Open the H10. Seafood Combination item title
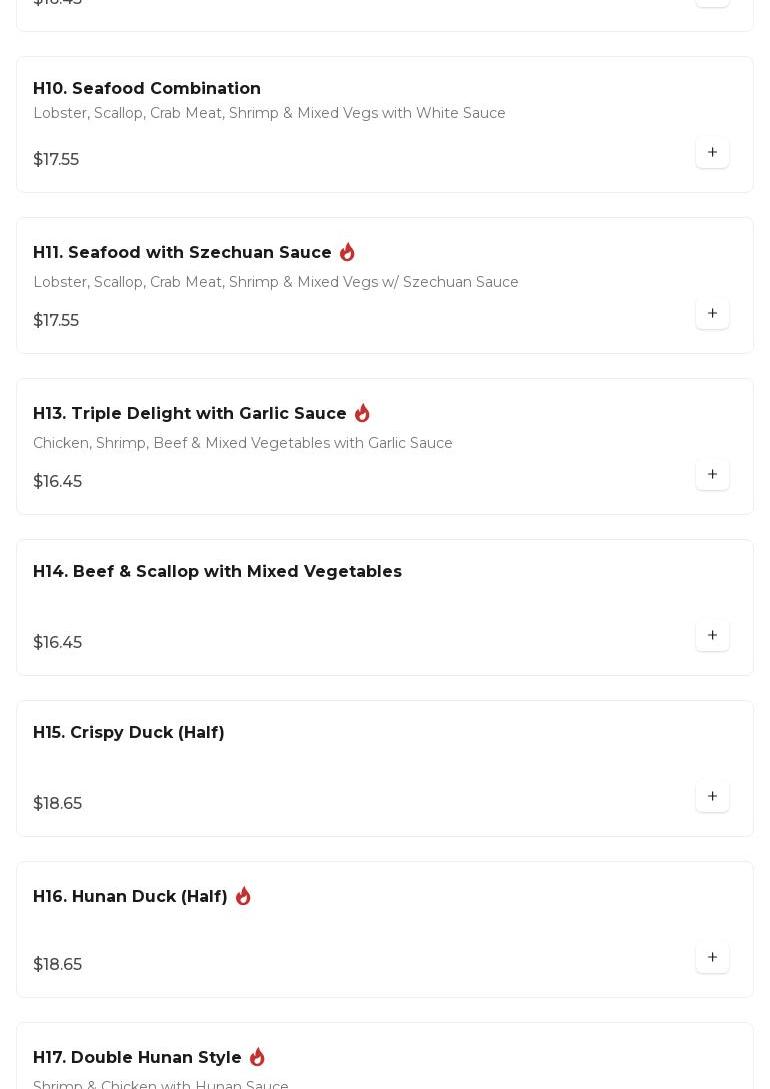The height and width of the screenshot is (1089, 770). tap(147, 89)
